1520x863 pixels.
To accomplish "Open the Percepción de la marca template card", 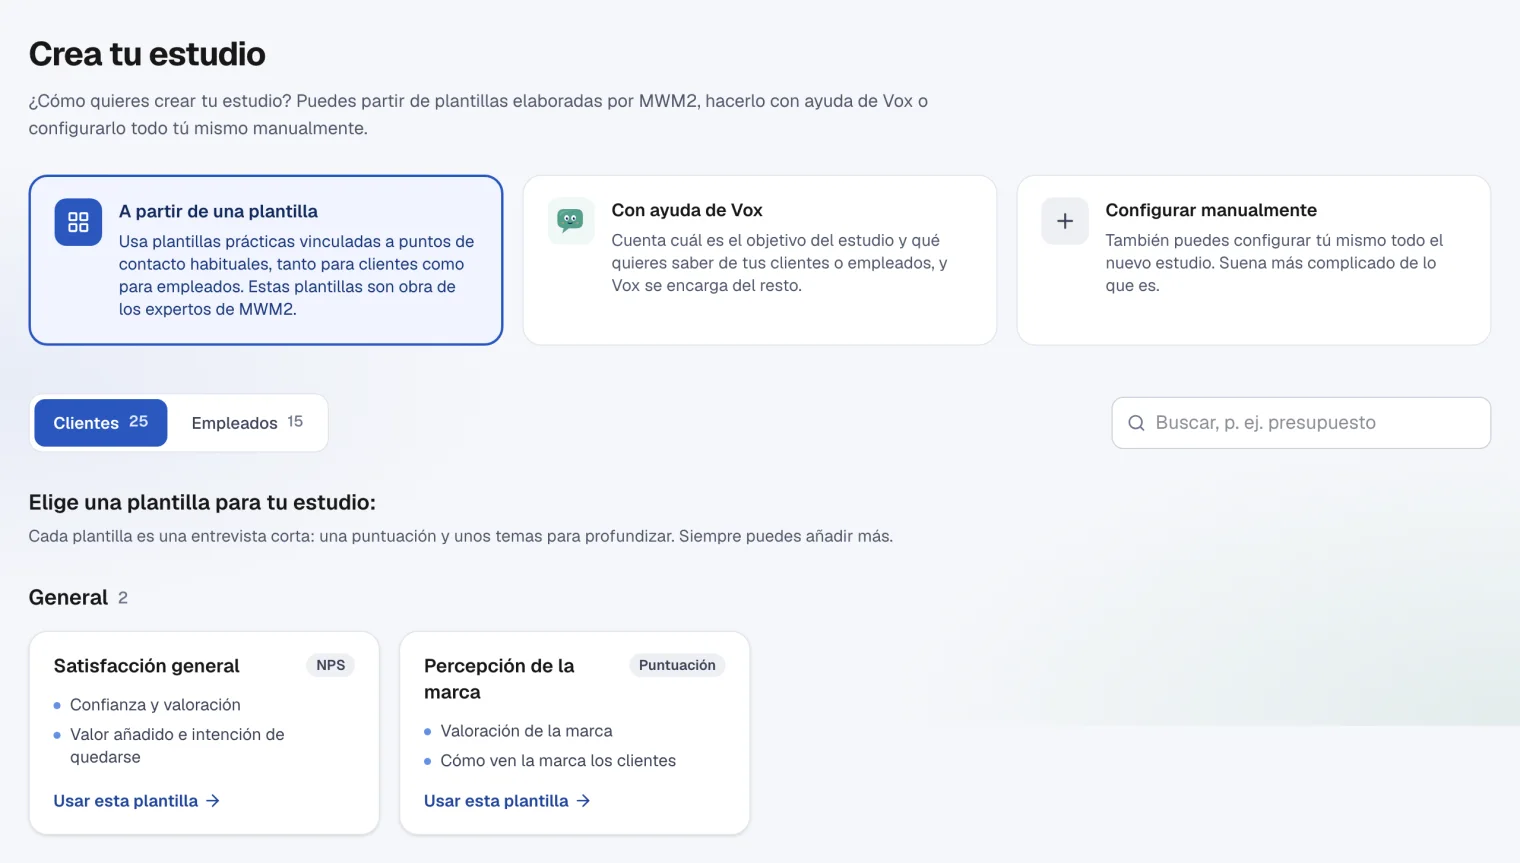I will (575, 733).
